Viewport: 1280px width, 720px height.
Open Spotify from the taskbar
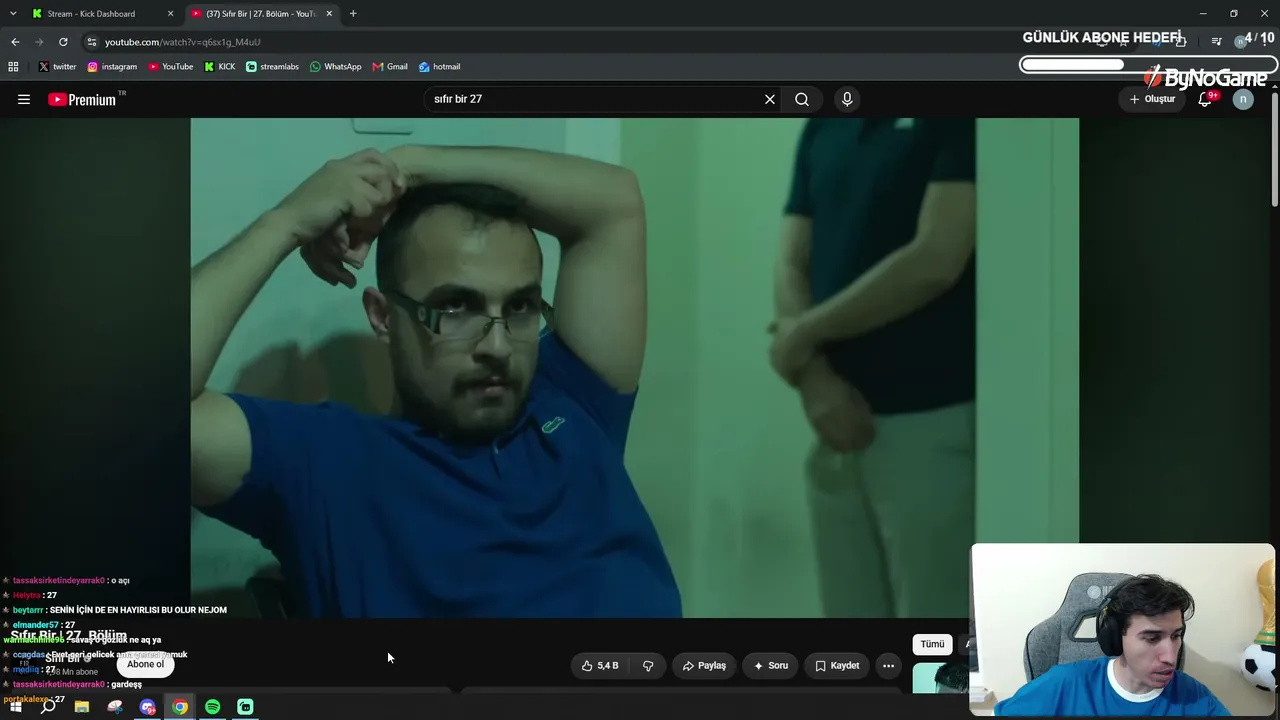pyautogui.click(x=213, y=707)
